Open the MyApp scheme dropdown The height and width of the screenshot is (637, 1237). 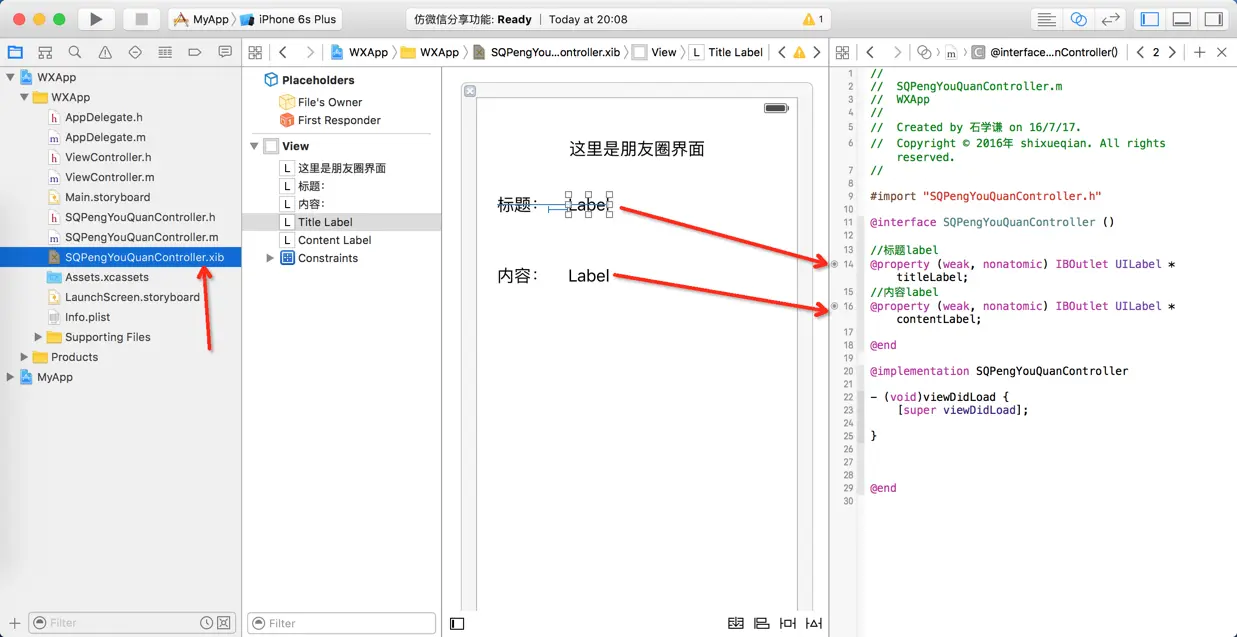(x=201, y=19)
